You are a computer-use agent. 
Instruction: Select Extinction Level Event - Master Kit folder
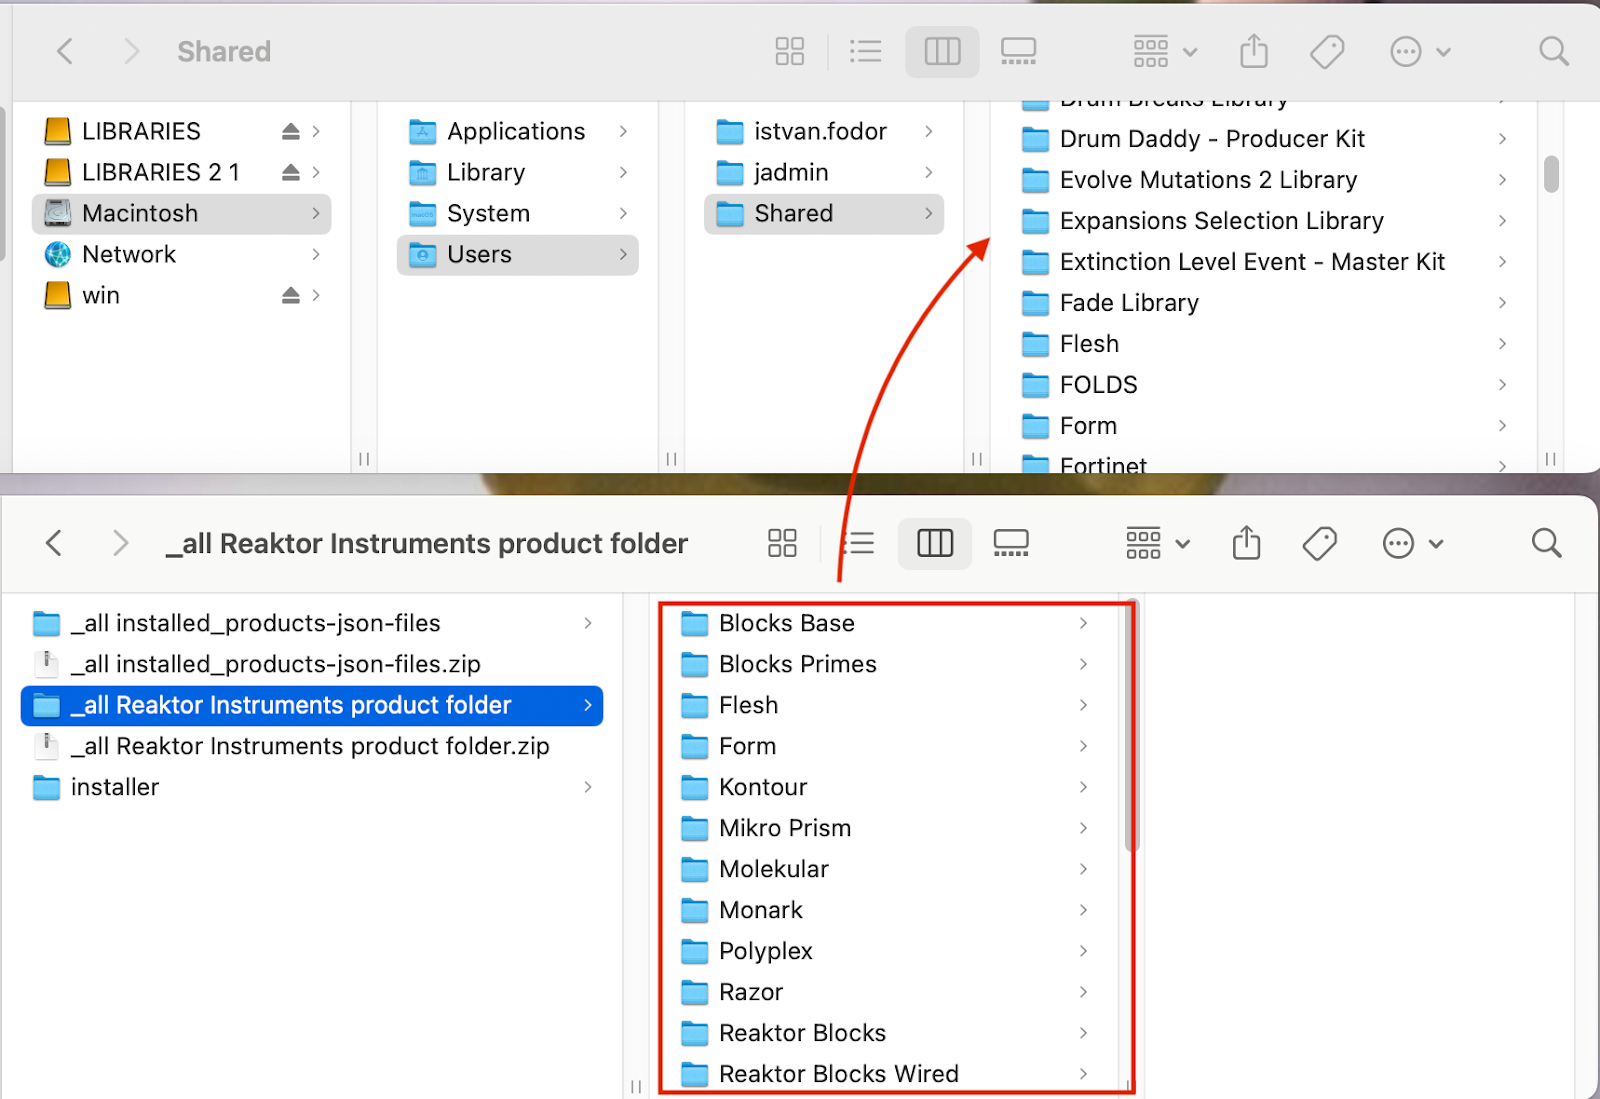pyautogui.click(x=1264, y=262)
